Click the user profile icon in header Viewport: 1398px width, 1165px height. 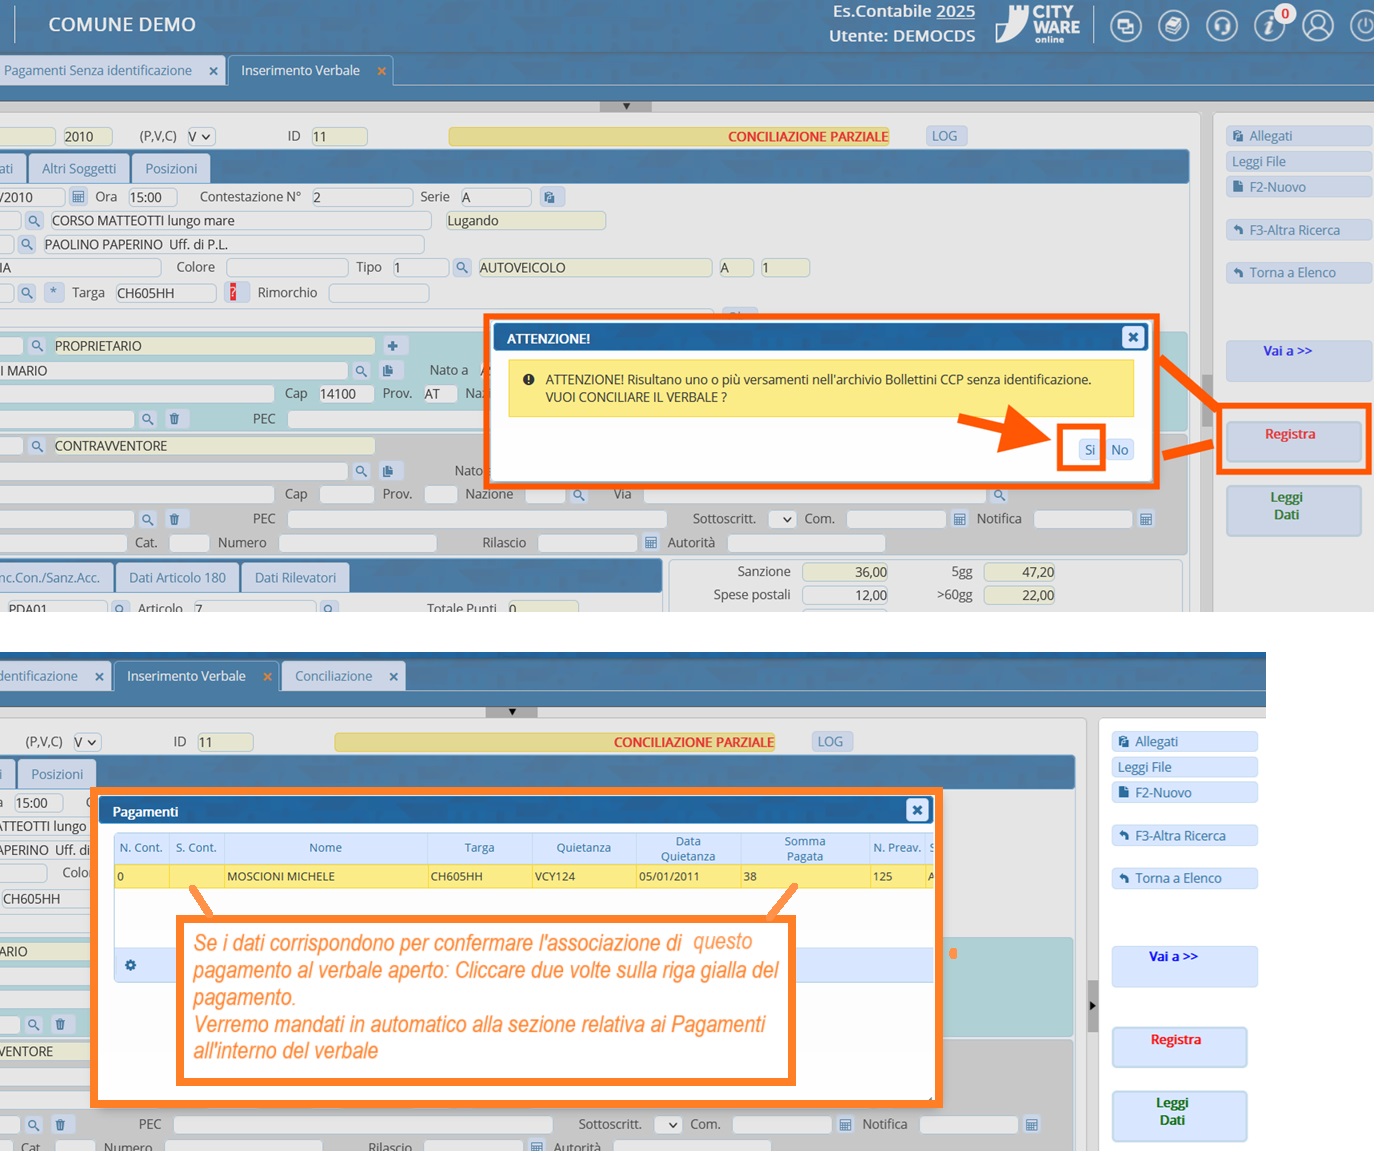click(1317, 26)
